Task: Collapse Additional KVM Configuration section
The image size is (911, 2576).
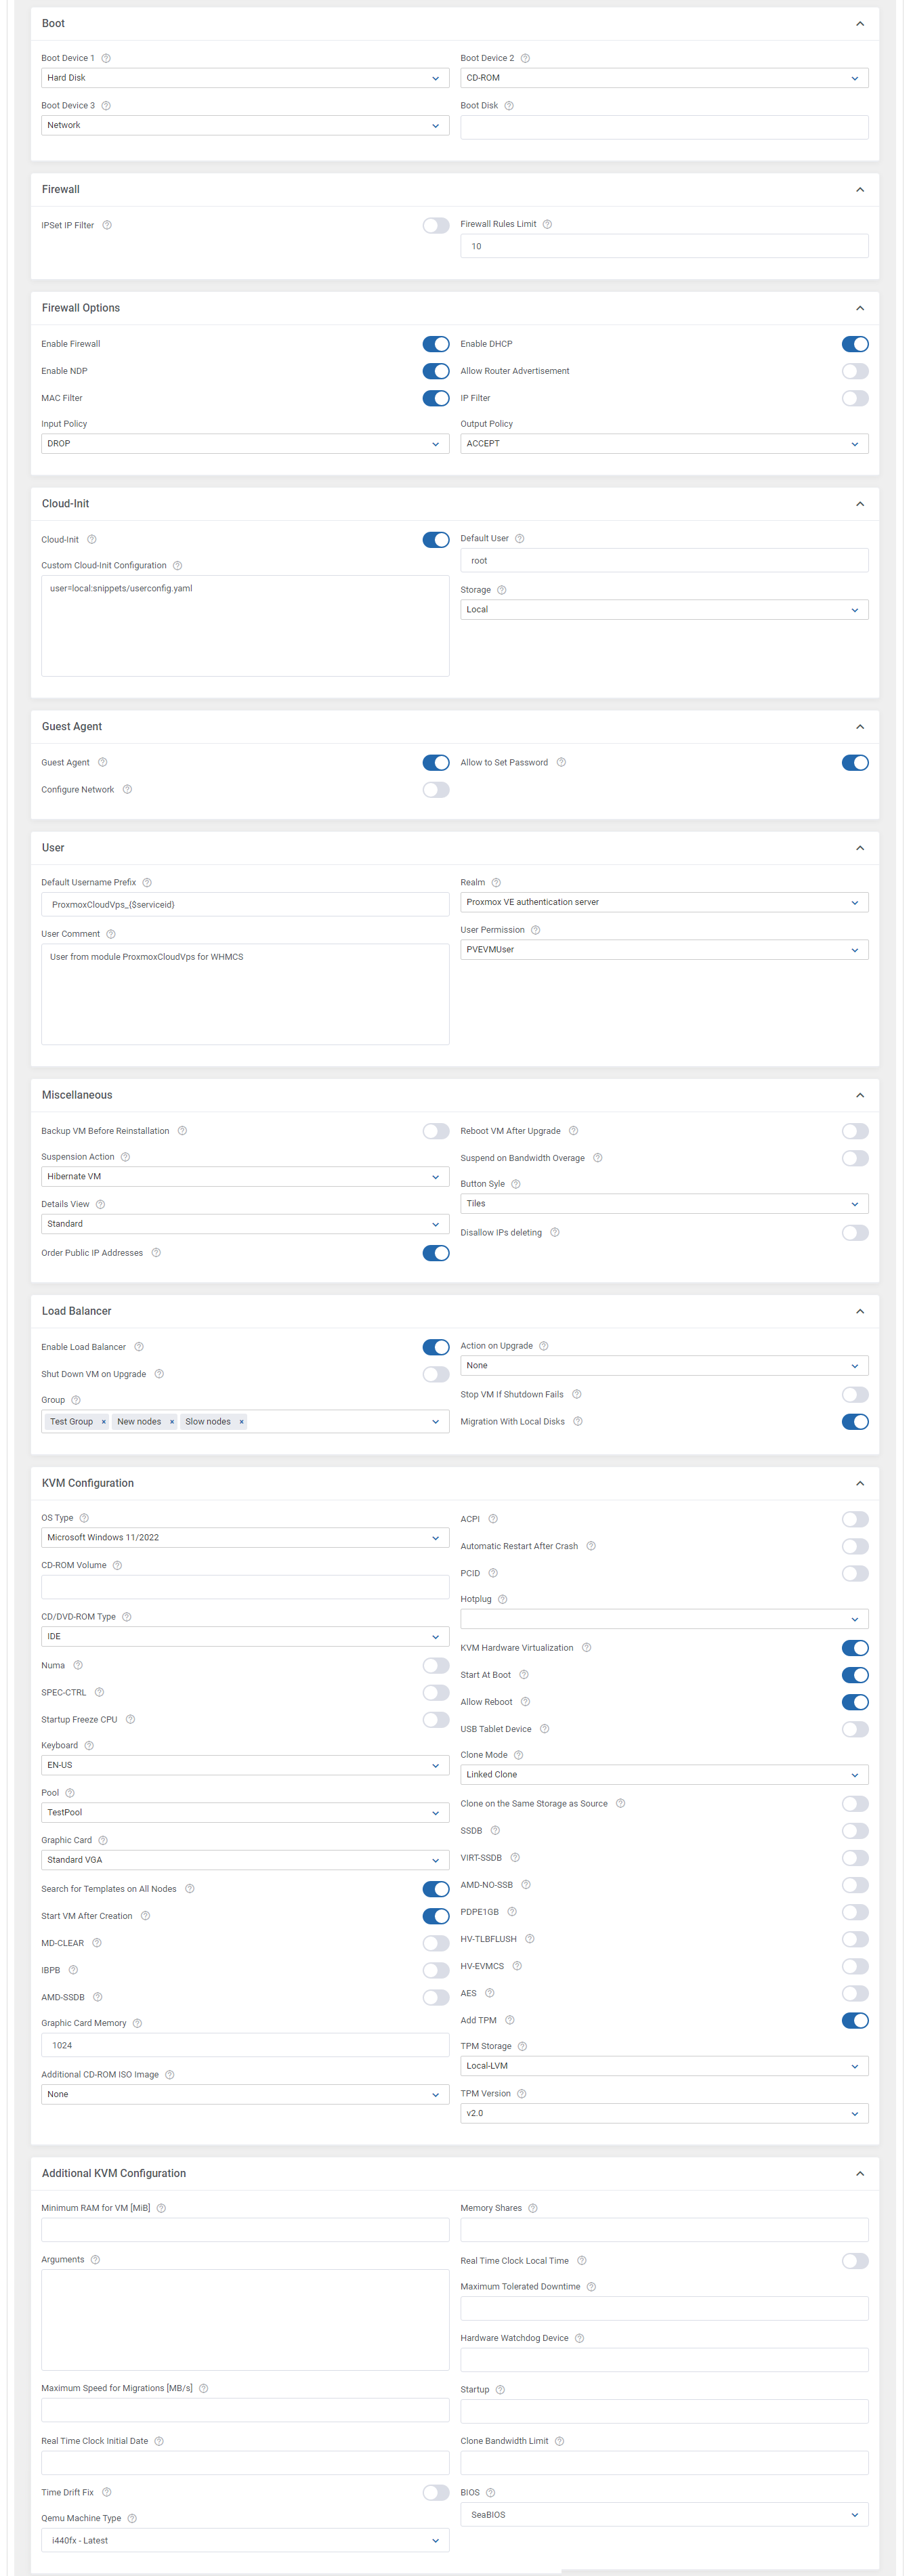Action: click(859, 2173)
